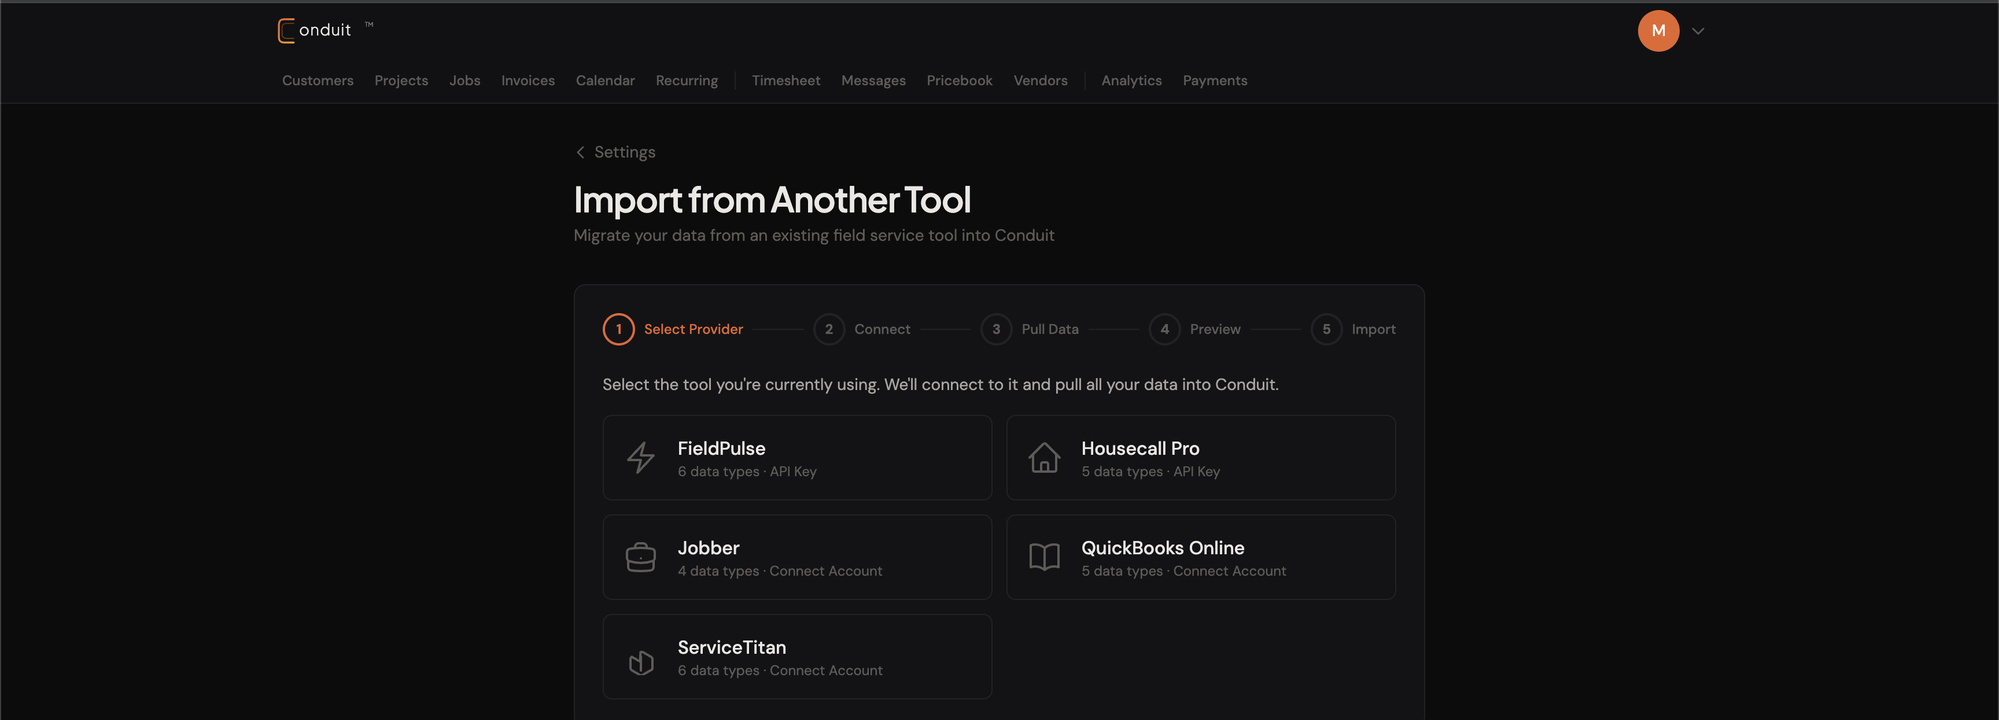Image resolution: width=1999 pixels, height=720 pixels.
Task: Click the Select Provider step label
Action: point(693,329)
